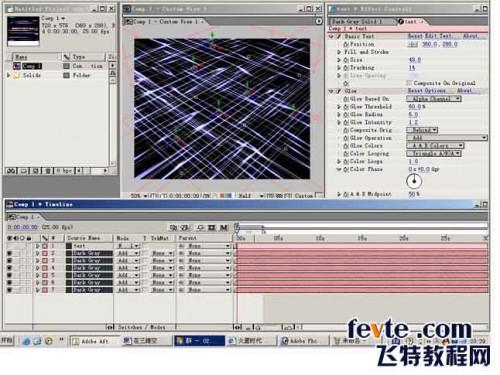This screenshot has height=375, width=500.
Task: Click the second timeline switch button above layers
Action: (x=185, y=228)
